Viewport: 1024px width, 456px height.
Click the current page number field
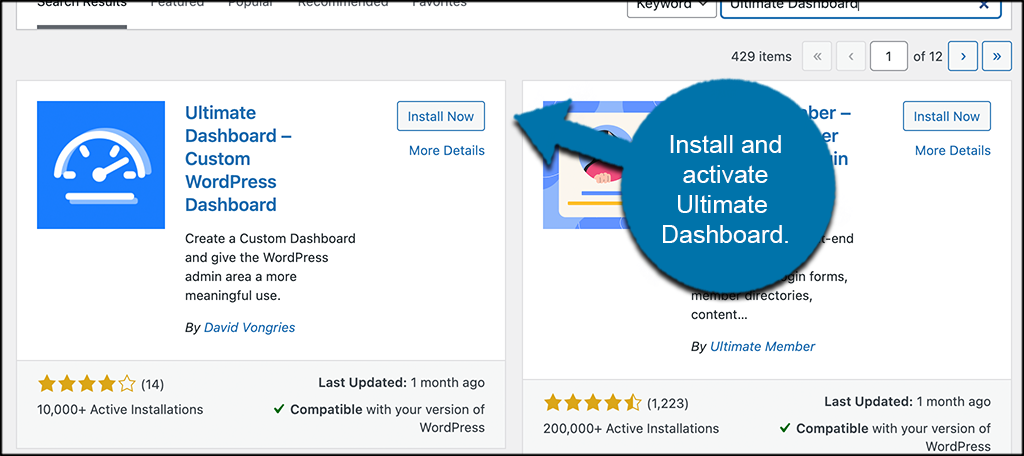click(x=889, y=57)
